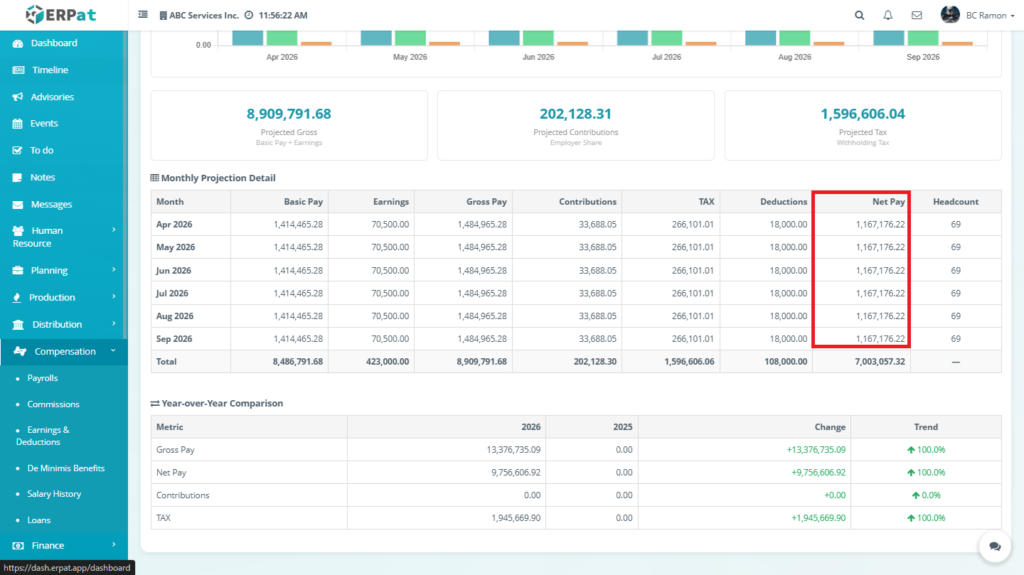Open the chat bubble widget
1024x575 pixels.
coord(994,546)
